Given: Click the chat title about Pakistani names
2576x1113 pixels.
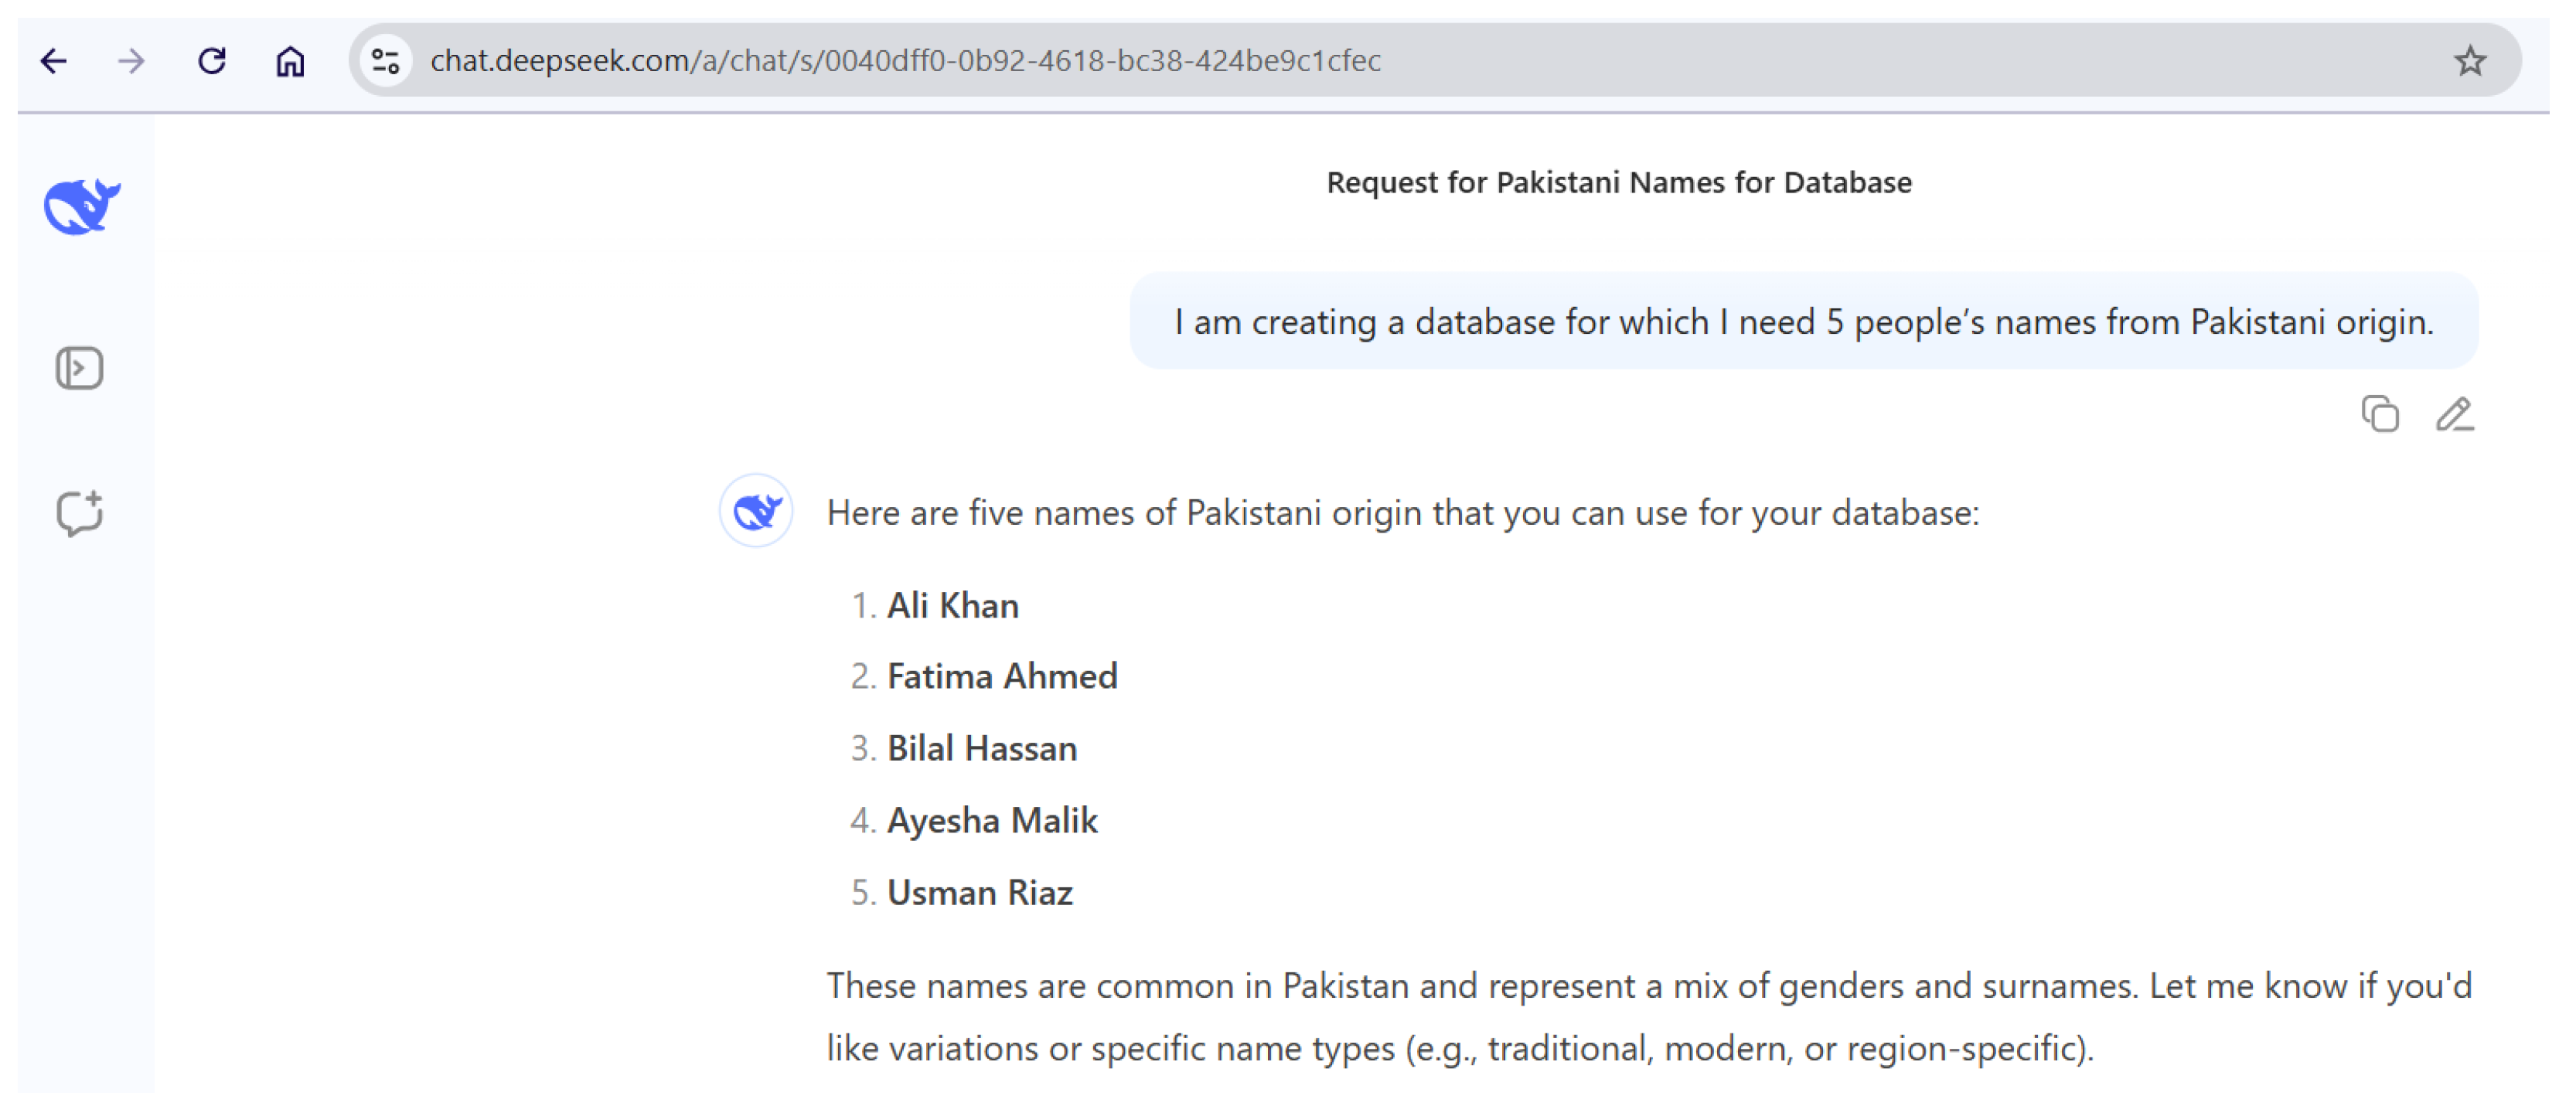Looking at the screenshot, I should 1618,182.
